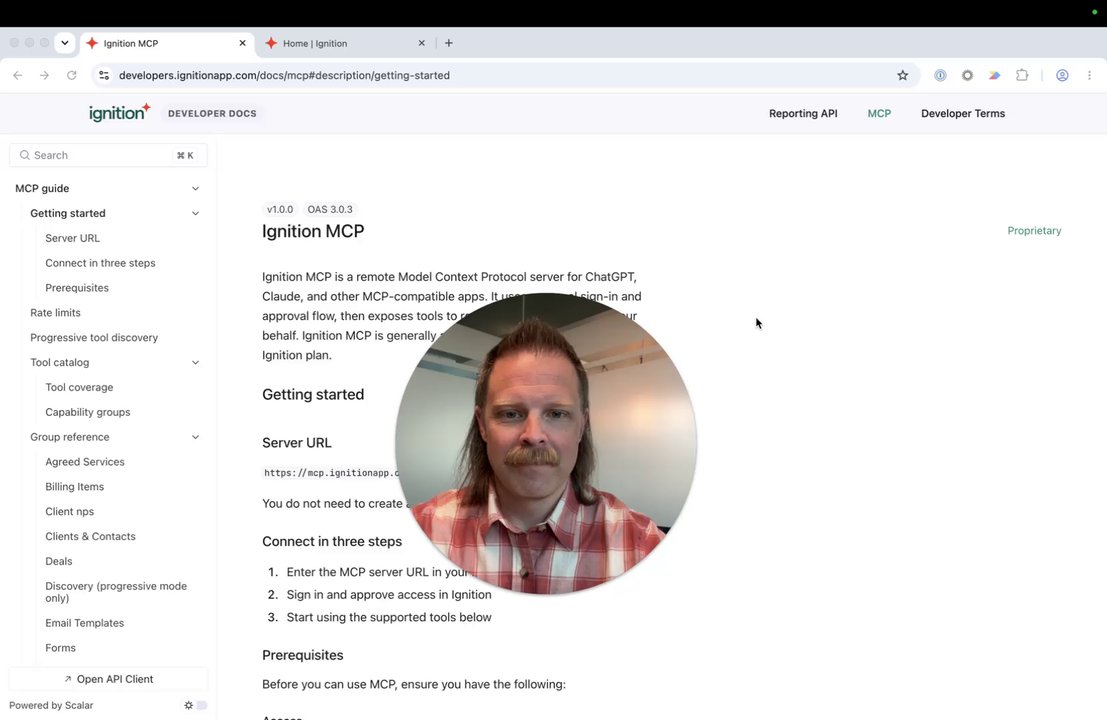
Task: Go back using the browser back arrow
Action: point(18,76)
